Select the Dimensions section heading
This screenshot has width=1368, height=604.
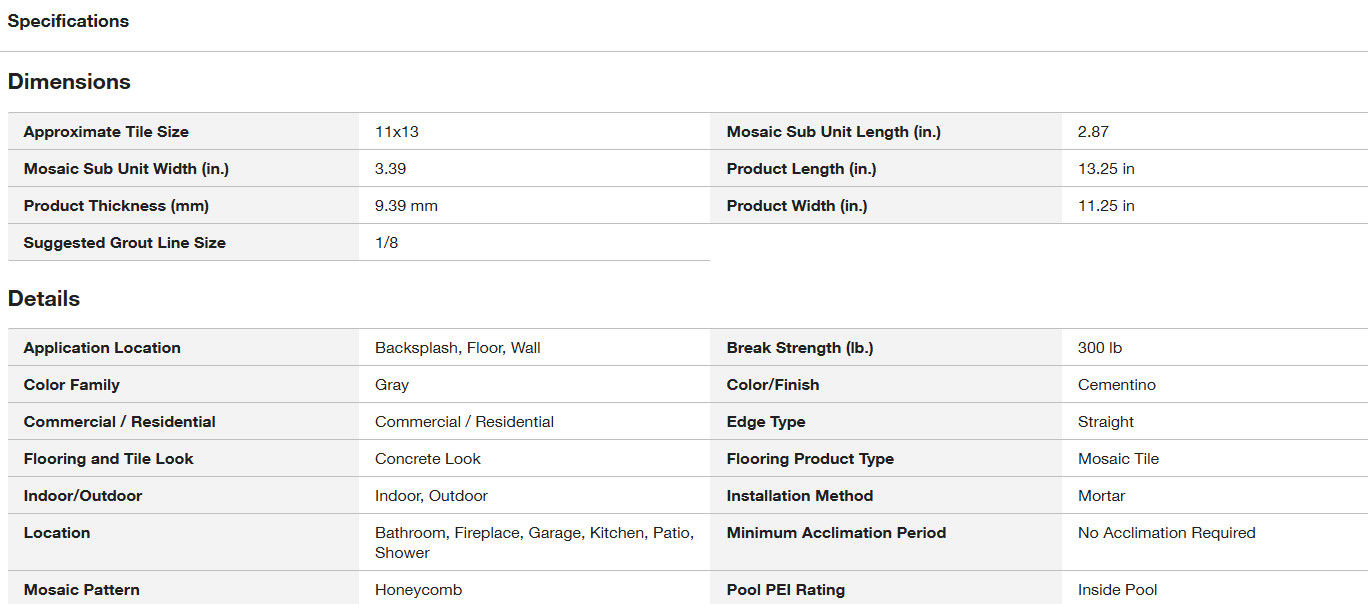coord(69,82)
